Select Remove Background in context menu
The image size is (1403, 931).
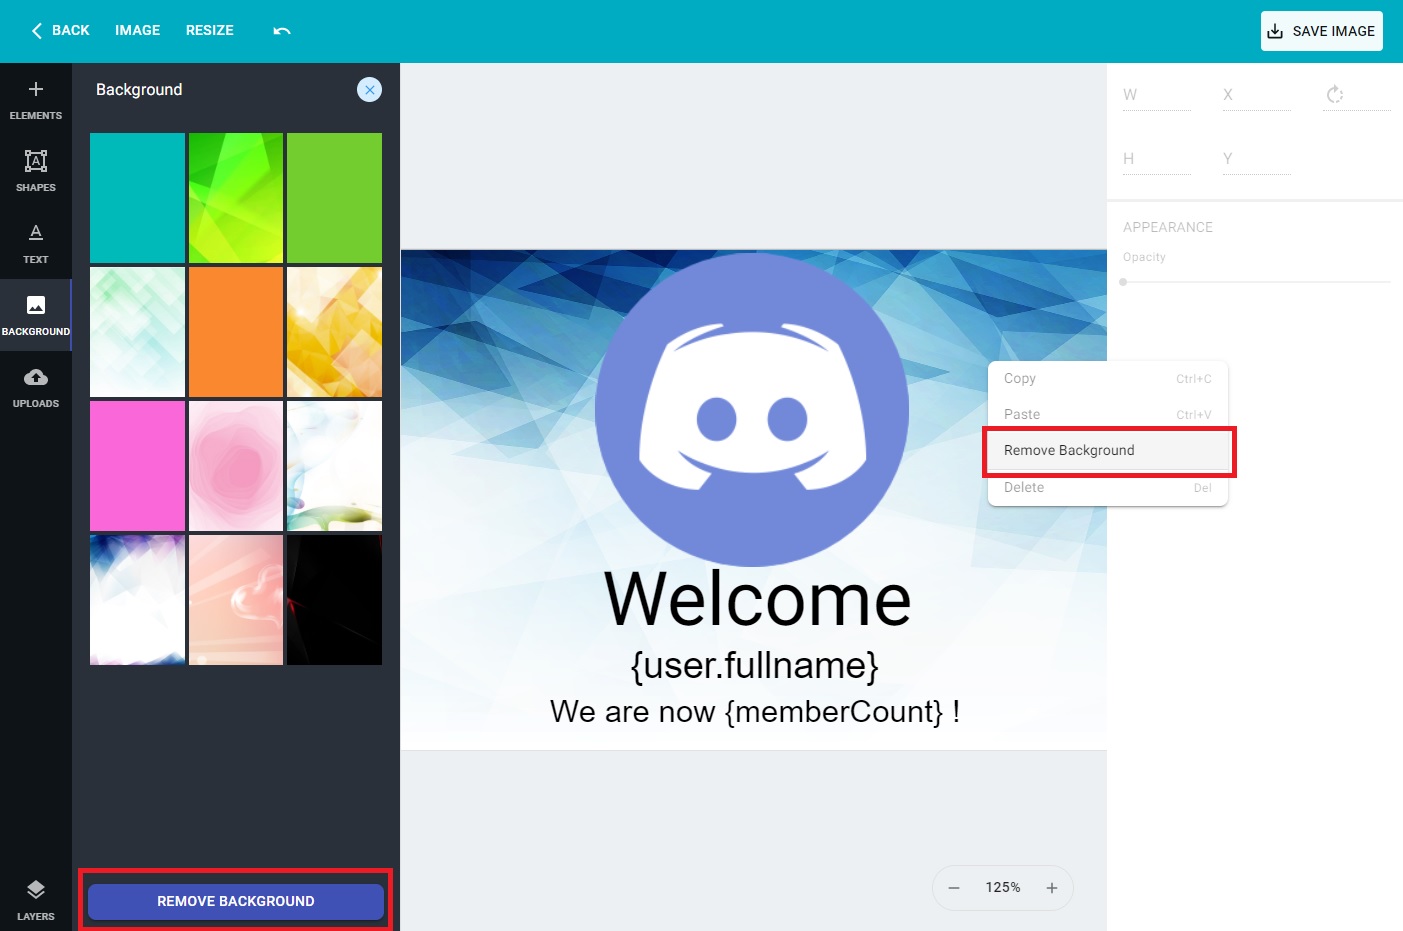pyautogui.click(x=1108, y=451)
